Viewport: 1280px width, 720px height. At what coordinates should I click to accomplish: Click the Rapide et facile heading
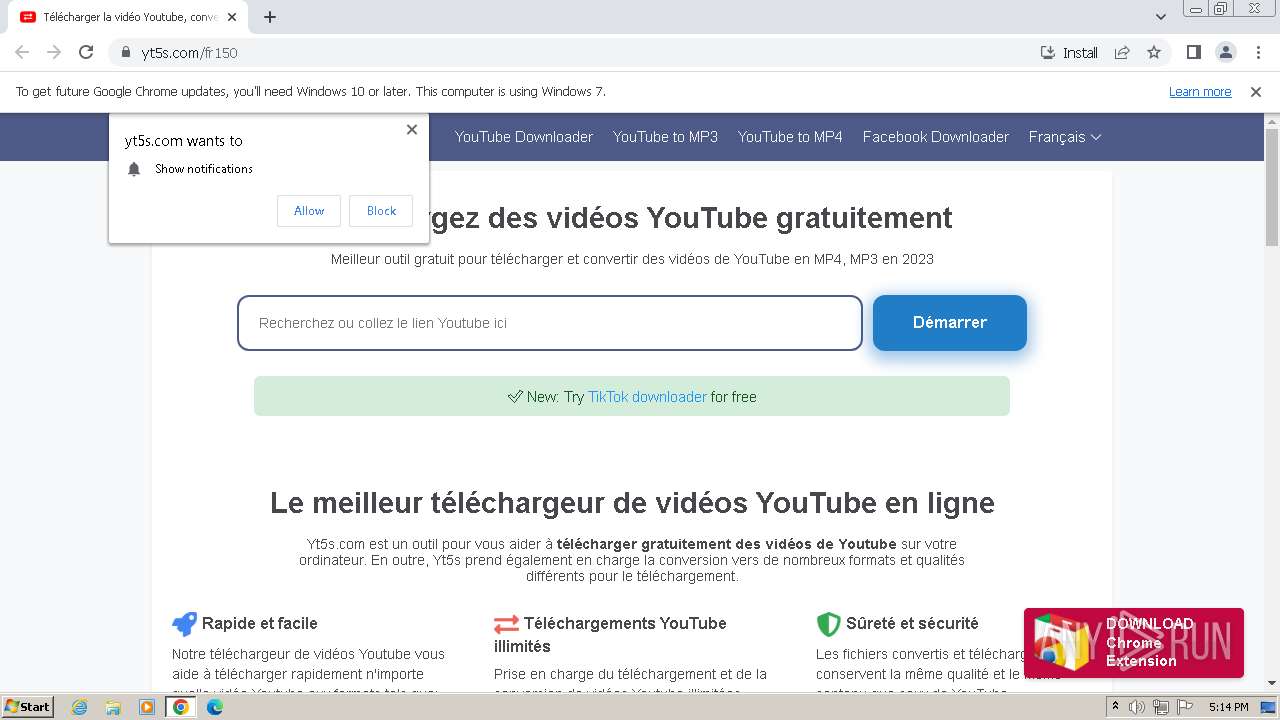[x=260, y=623]
